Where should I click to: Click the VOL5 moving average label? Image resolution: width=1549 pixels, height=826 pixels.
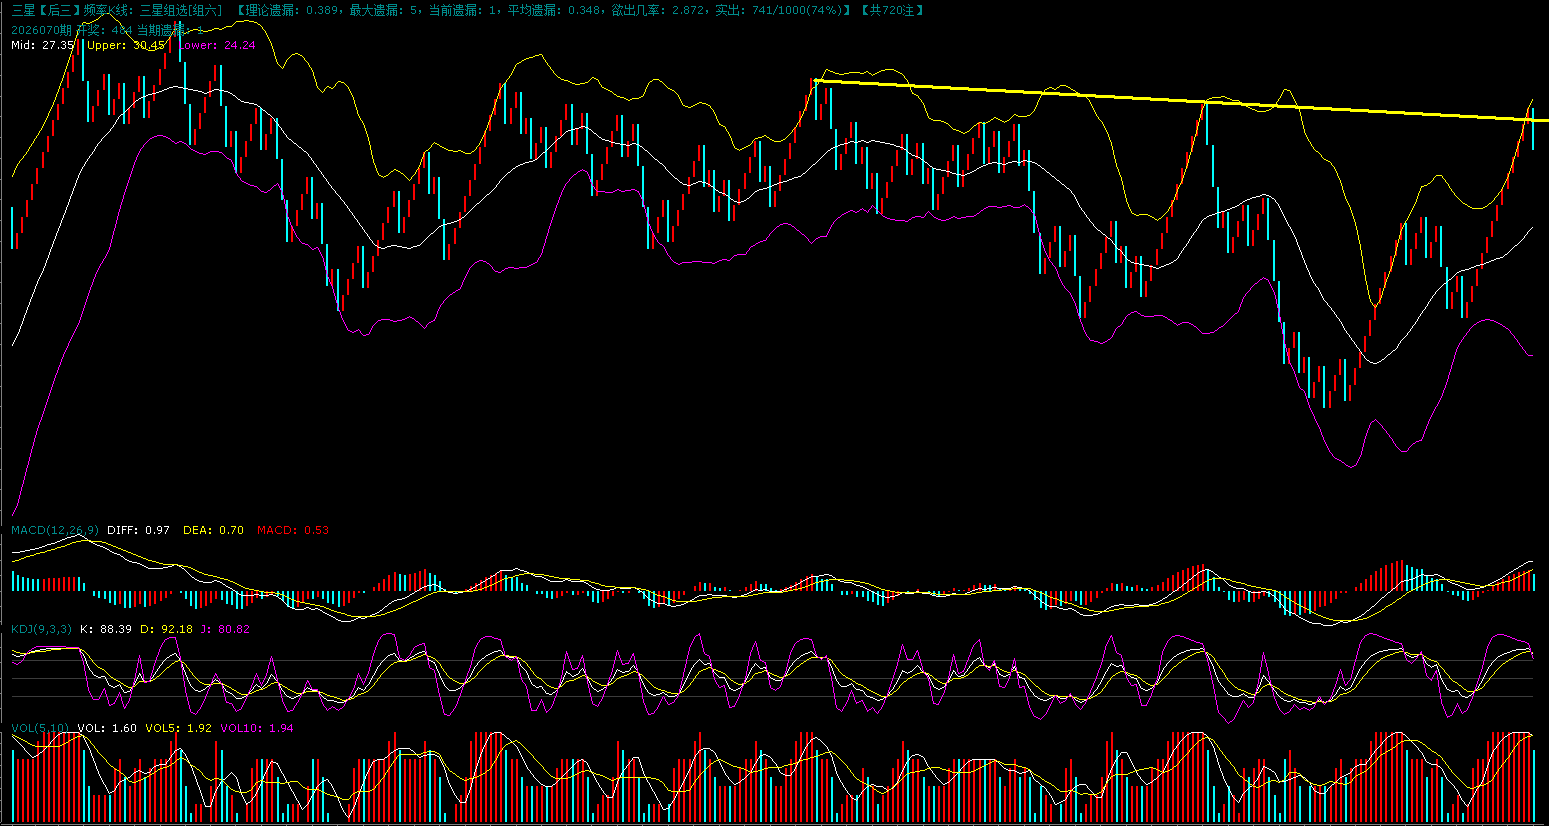pos(178,728)
